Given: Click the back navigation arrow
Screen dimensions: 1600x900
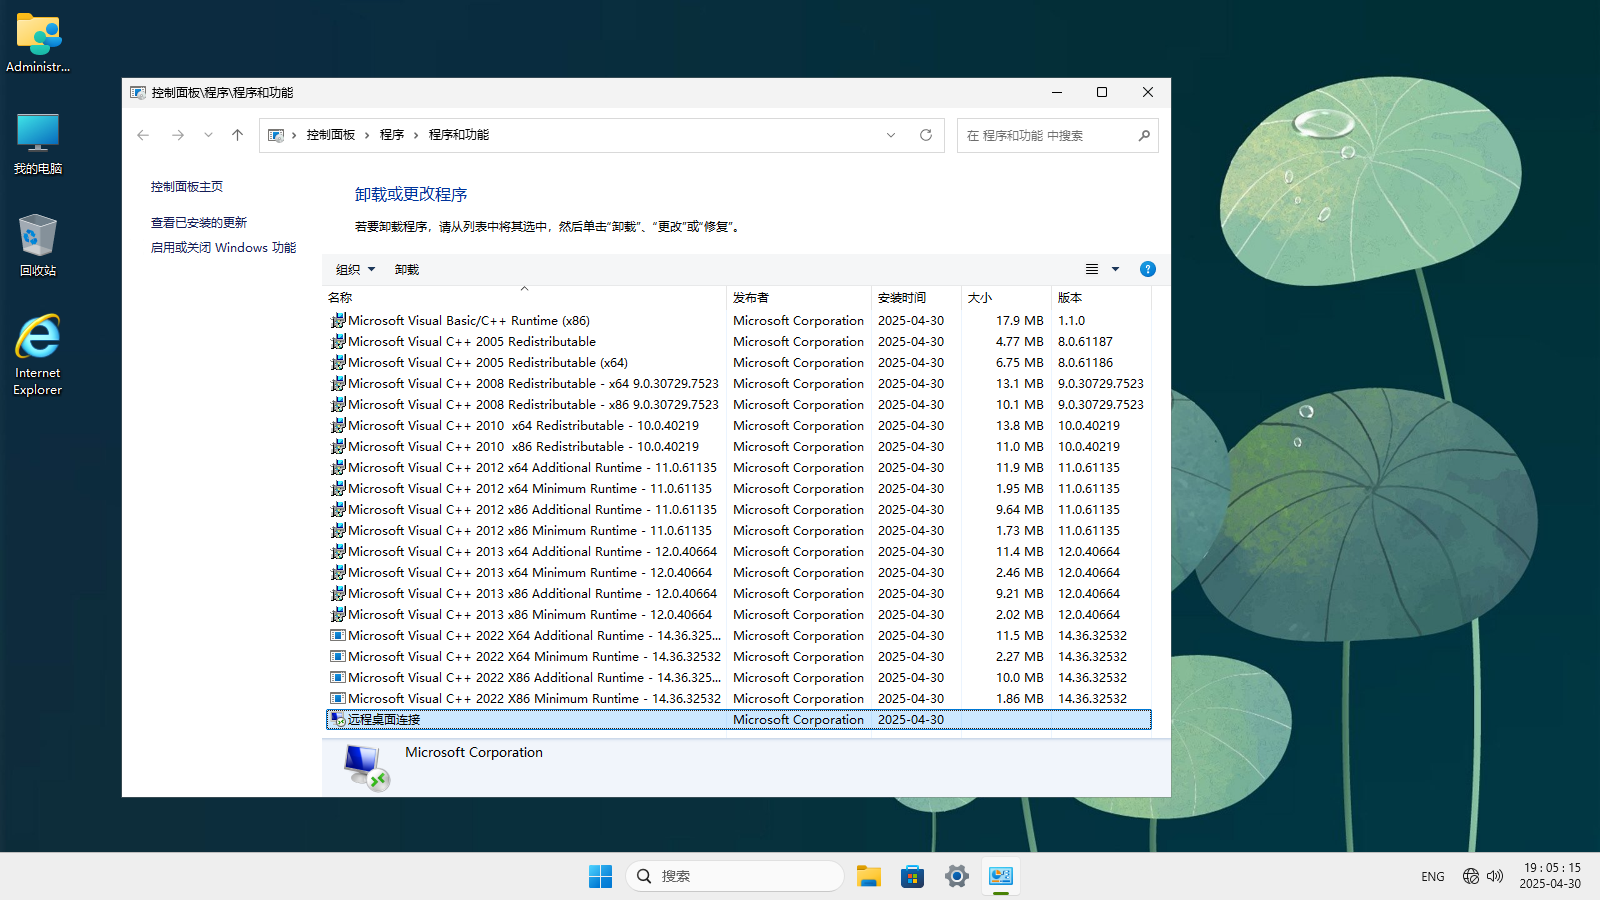Looking at the screenshot, I should click(x=143, y=135).
